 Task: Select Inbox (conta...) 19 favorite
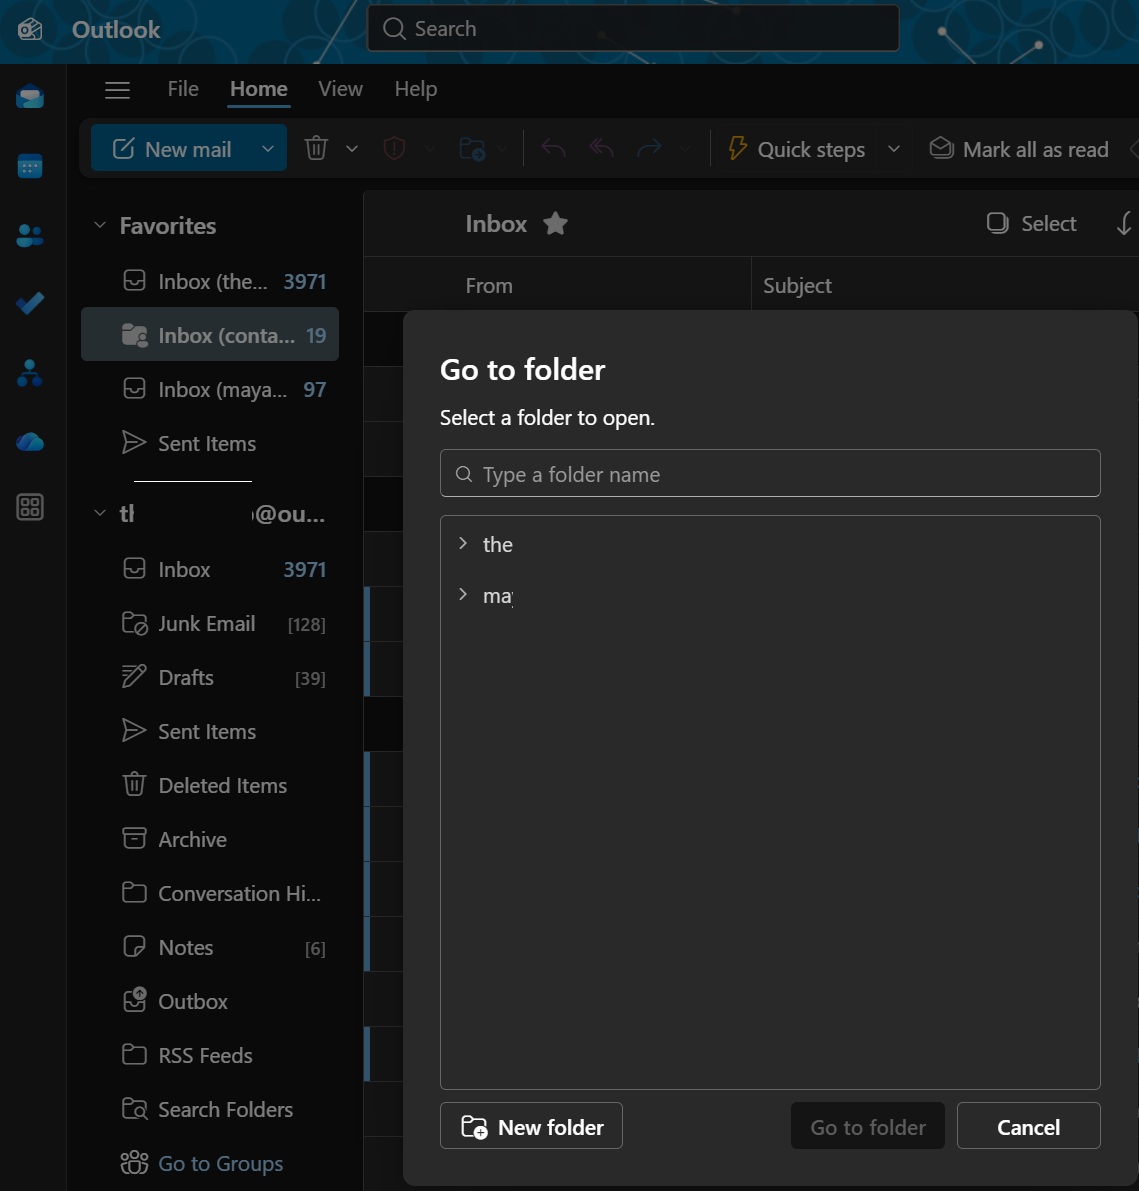(210, 335)
